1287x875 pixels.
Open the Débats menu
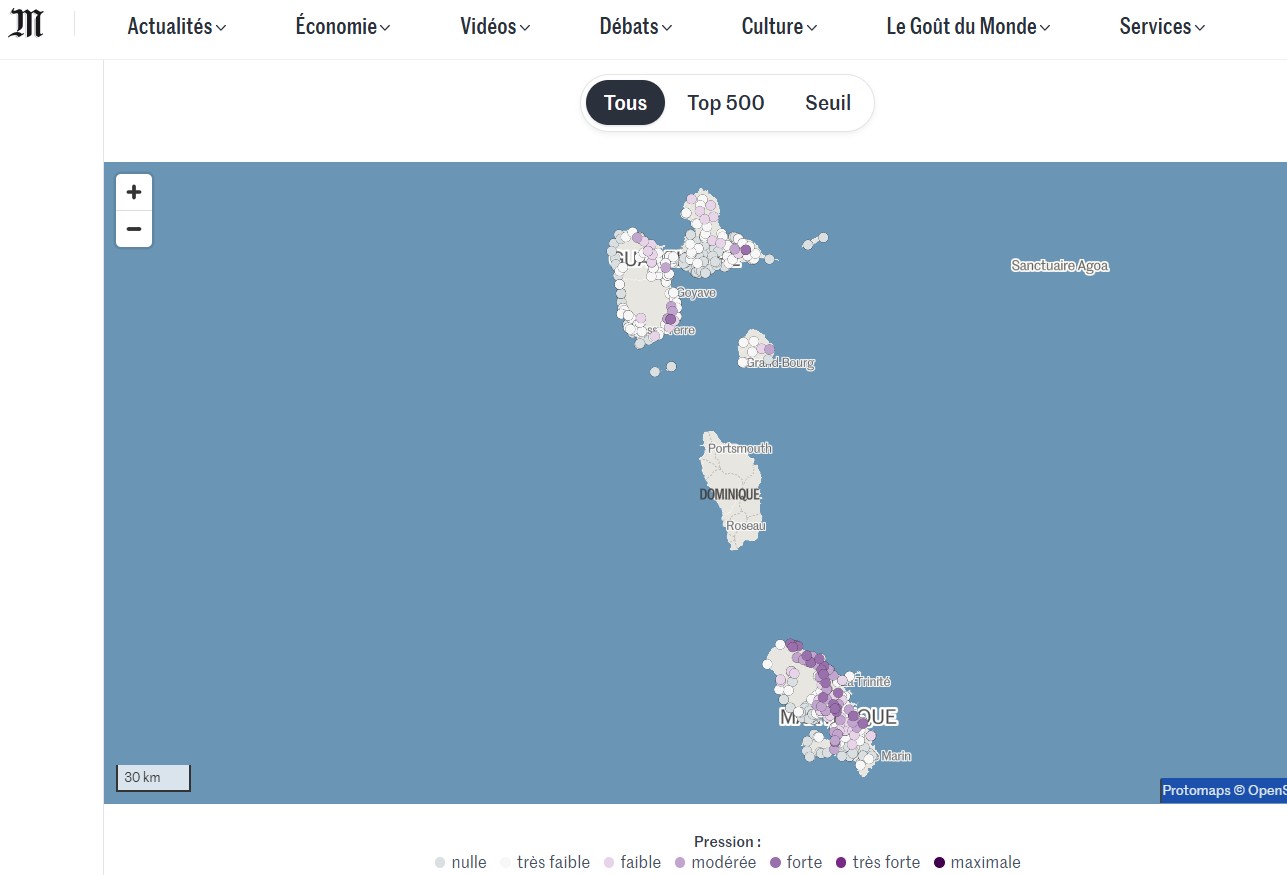[x=636, y=27]
